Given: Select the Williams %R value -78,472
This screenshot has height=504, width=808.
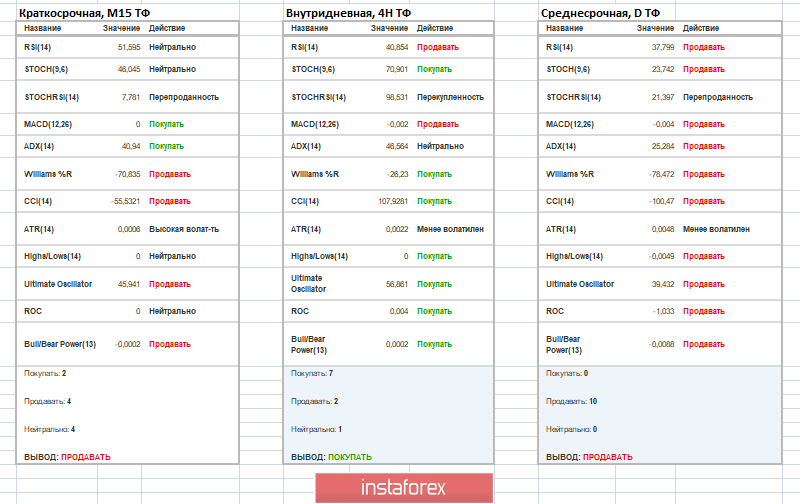Looking at the screenshot, I should pyautogui.click(x=662, y=174).
